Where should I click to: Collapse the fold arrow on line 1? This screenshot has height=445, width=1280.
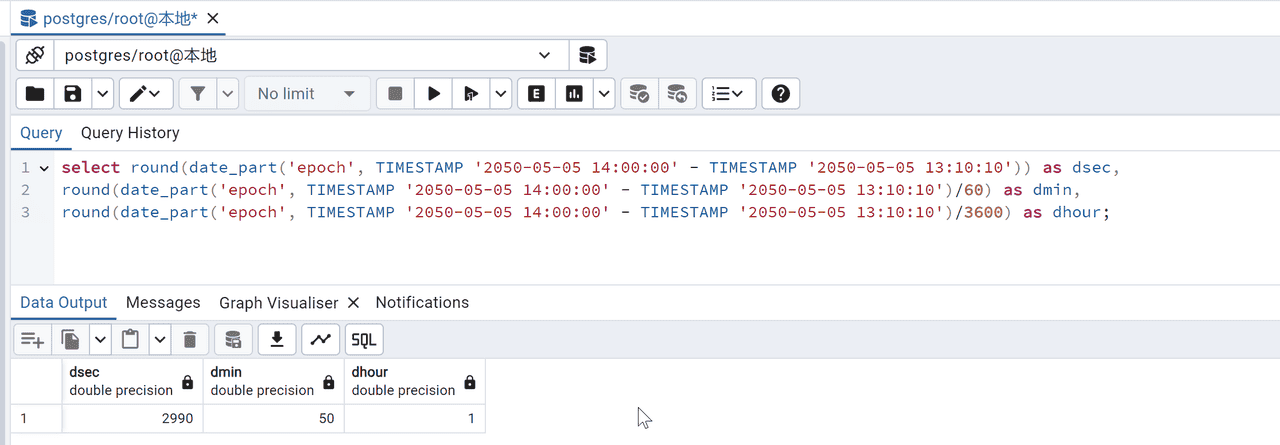click(44, 168)
